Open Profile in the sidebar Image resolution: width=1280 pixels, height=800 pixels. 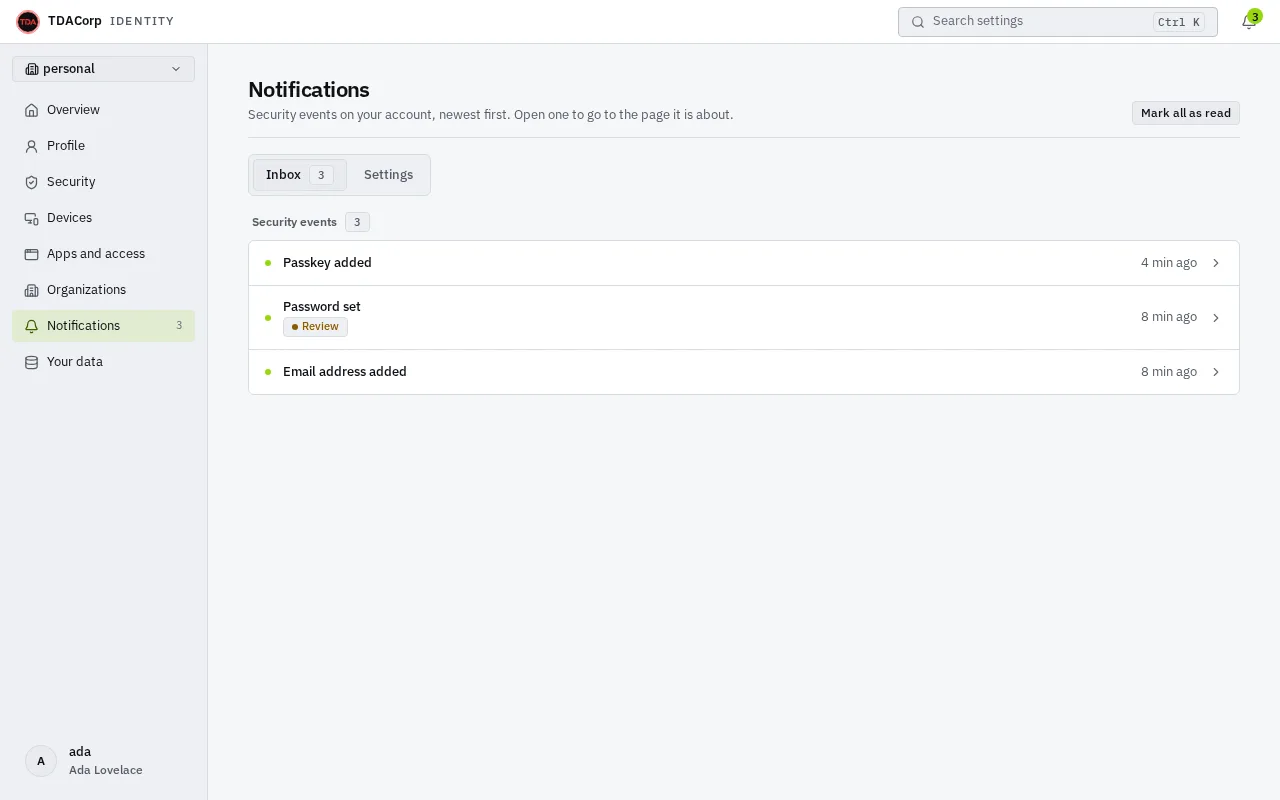(x=103, y=146)
